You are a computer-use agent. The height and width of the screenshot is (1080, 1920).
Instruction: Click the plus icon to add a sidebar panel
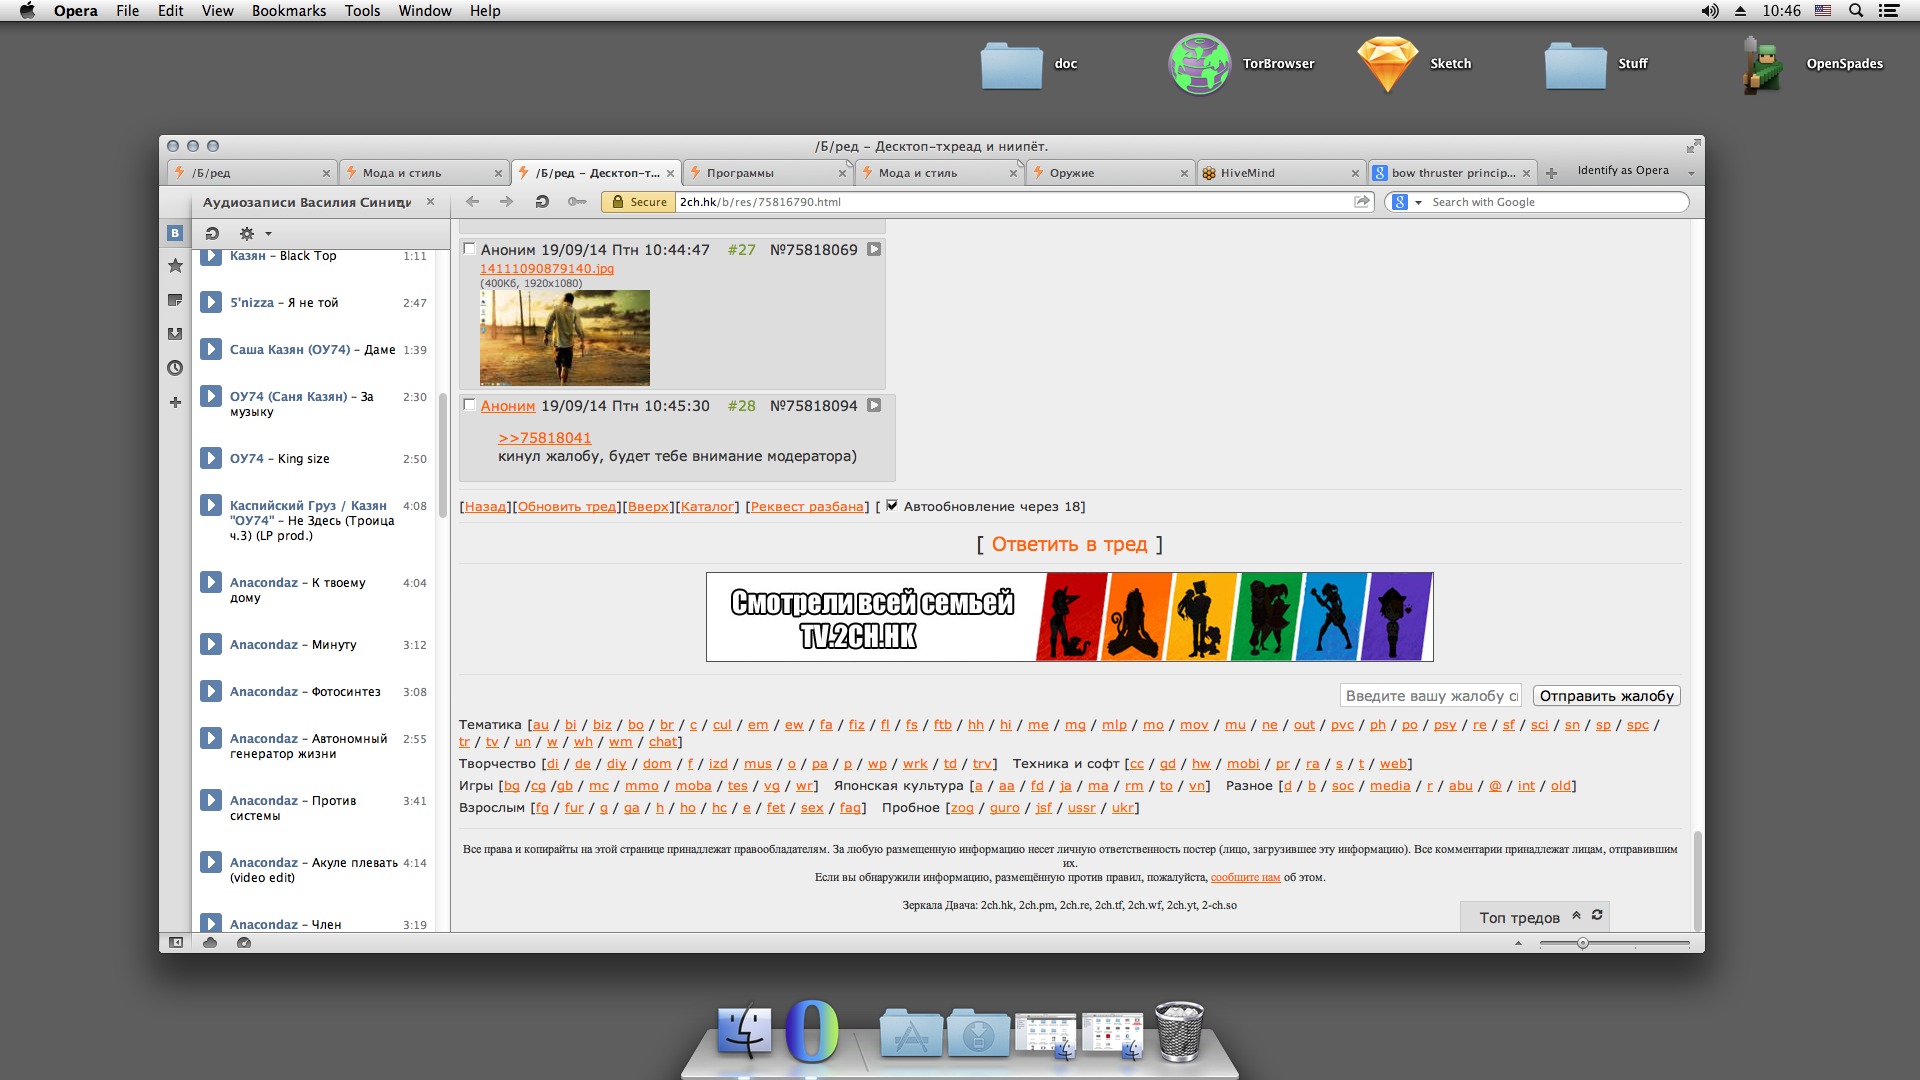(x=175, y=402)
